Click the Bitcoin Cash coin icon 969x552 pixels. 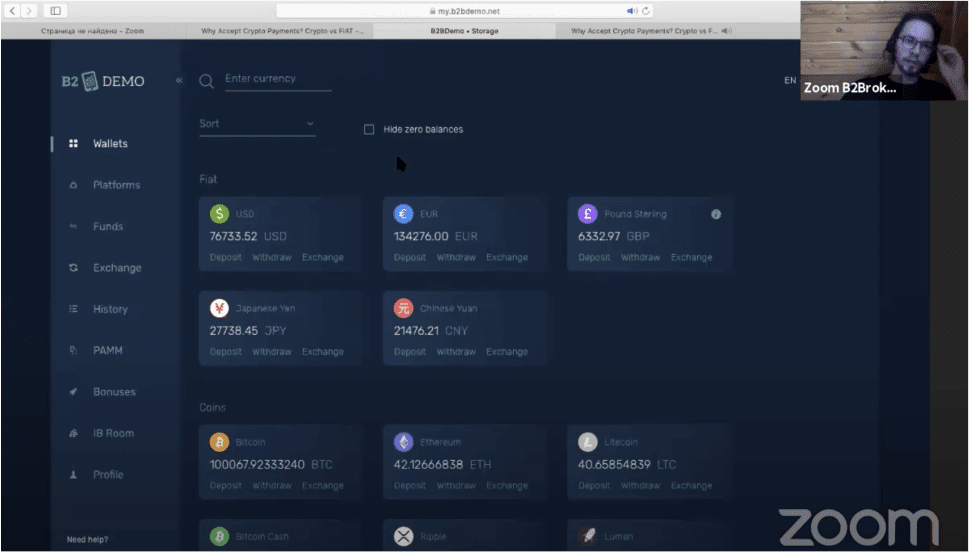pos(219,536)
